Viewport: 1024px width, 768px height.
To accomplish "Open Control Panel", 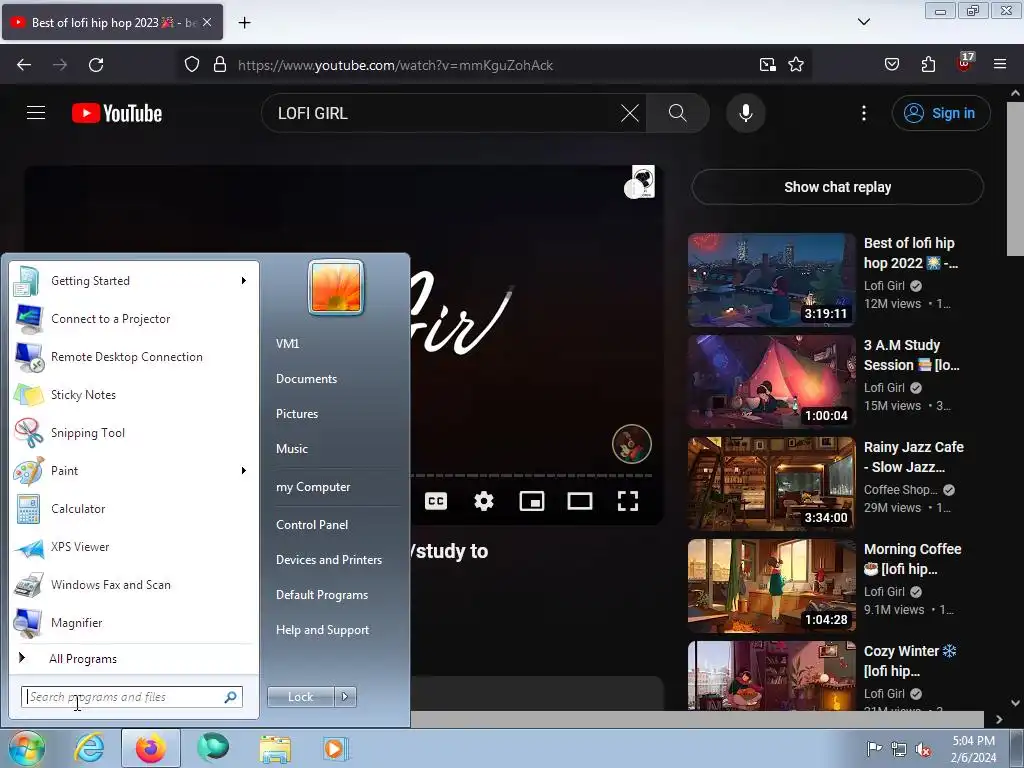I will pos(312,525).
